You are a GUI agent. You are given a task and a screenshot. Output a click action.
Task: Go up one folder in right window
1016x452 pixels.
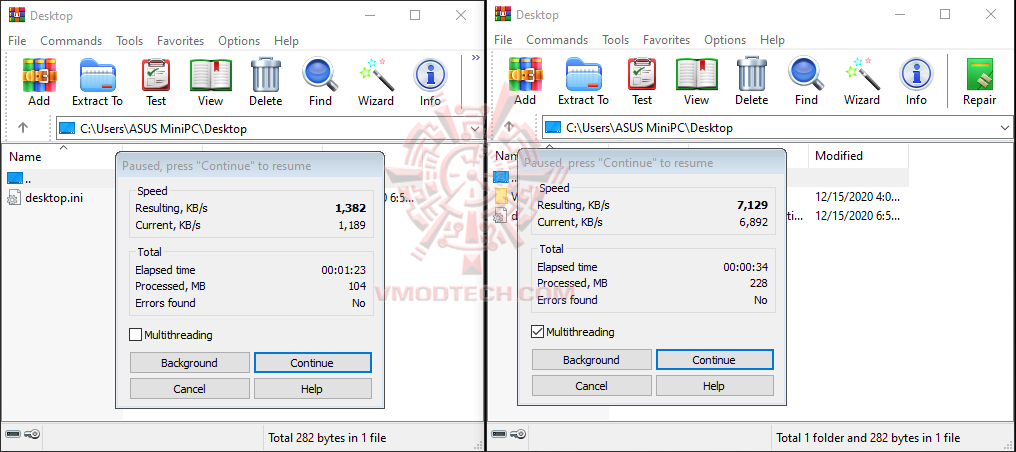[x=509, y=128]
